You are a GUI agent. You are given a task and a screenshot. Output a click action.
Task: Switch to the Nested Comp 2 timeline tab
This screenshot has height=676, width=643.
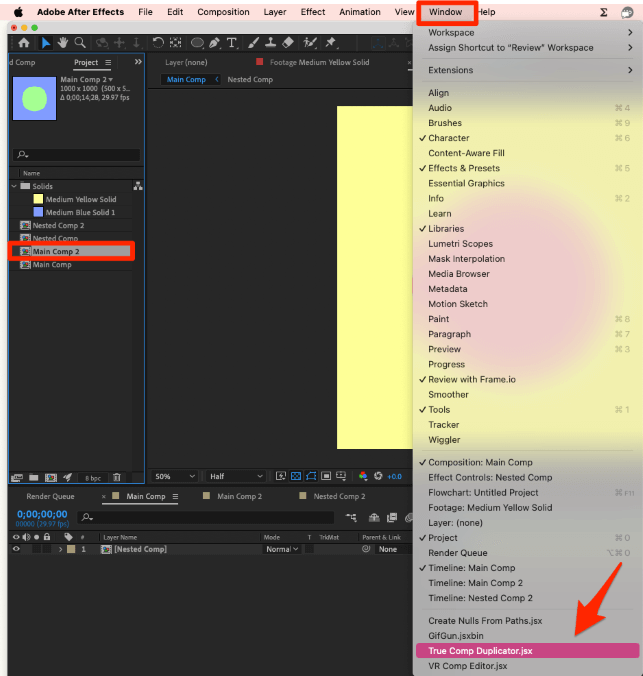(339, 496)
